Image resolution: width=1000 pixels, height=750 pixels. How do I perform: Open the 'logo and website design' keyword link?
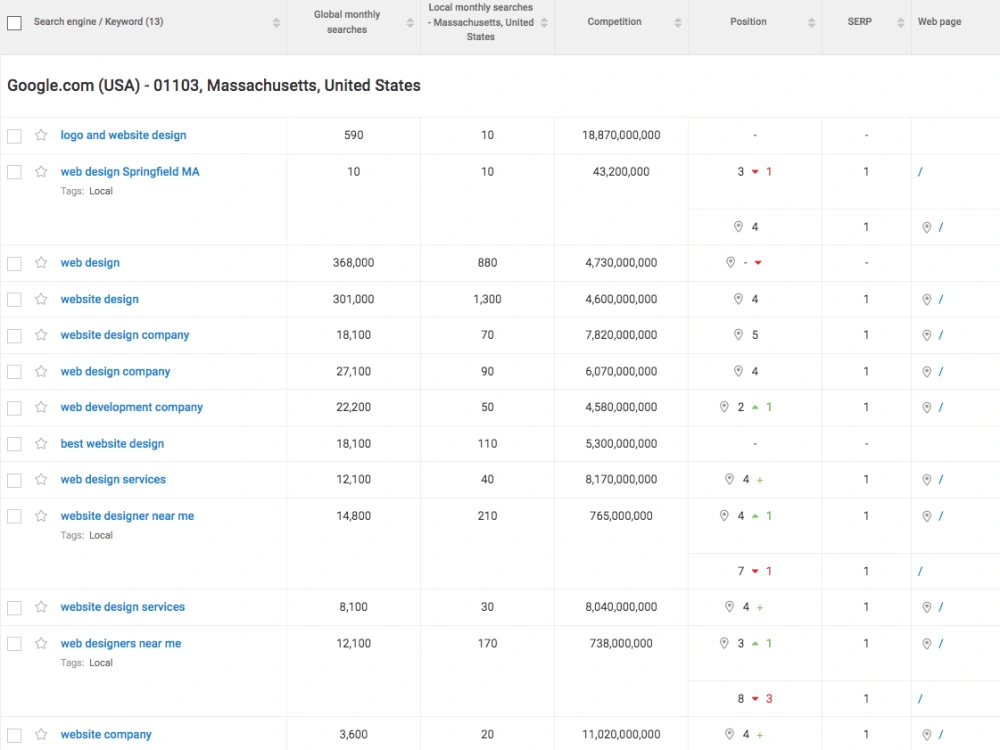(123, 135)
